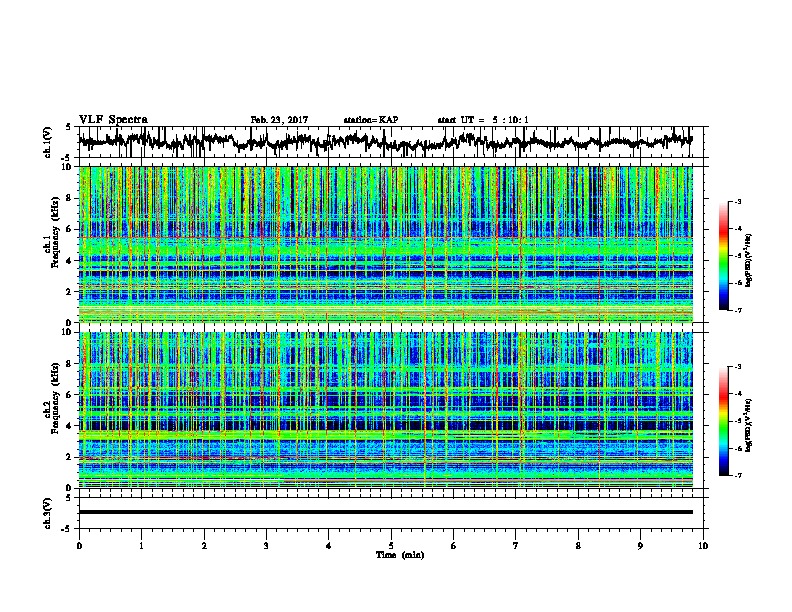Click time axis tick label 10
The width and height of the screenshot is (792, 612).
703,546
